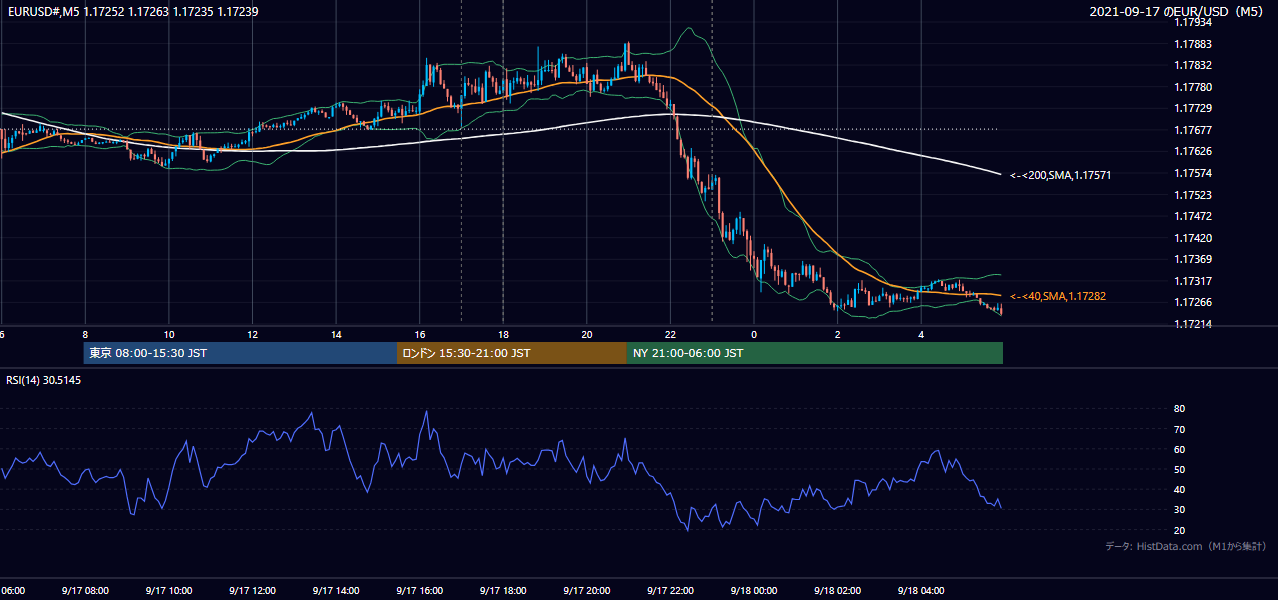The image size is (1278, 600).
Task: Select the ロンドン 15:30-21:00 JST session bar
Action: (512, 353)
